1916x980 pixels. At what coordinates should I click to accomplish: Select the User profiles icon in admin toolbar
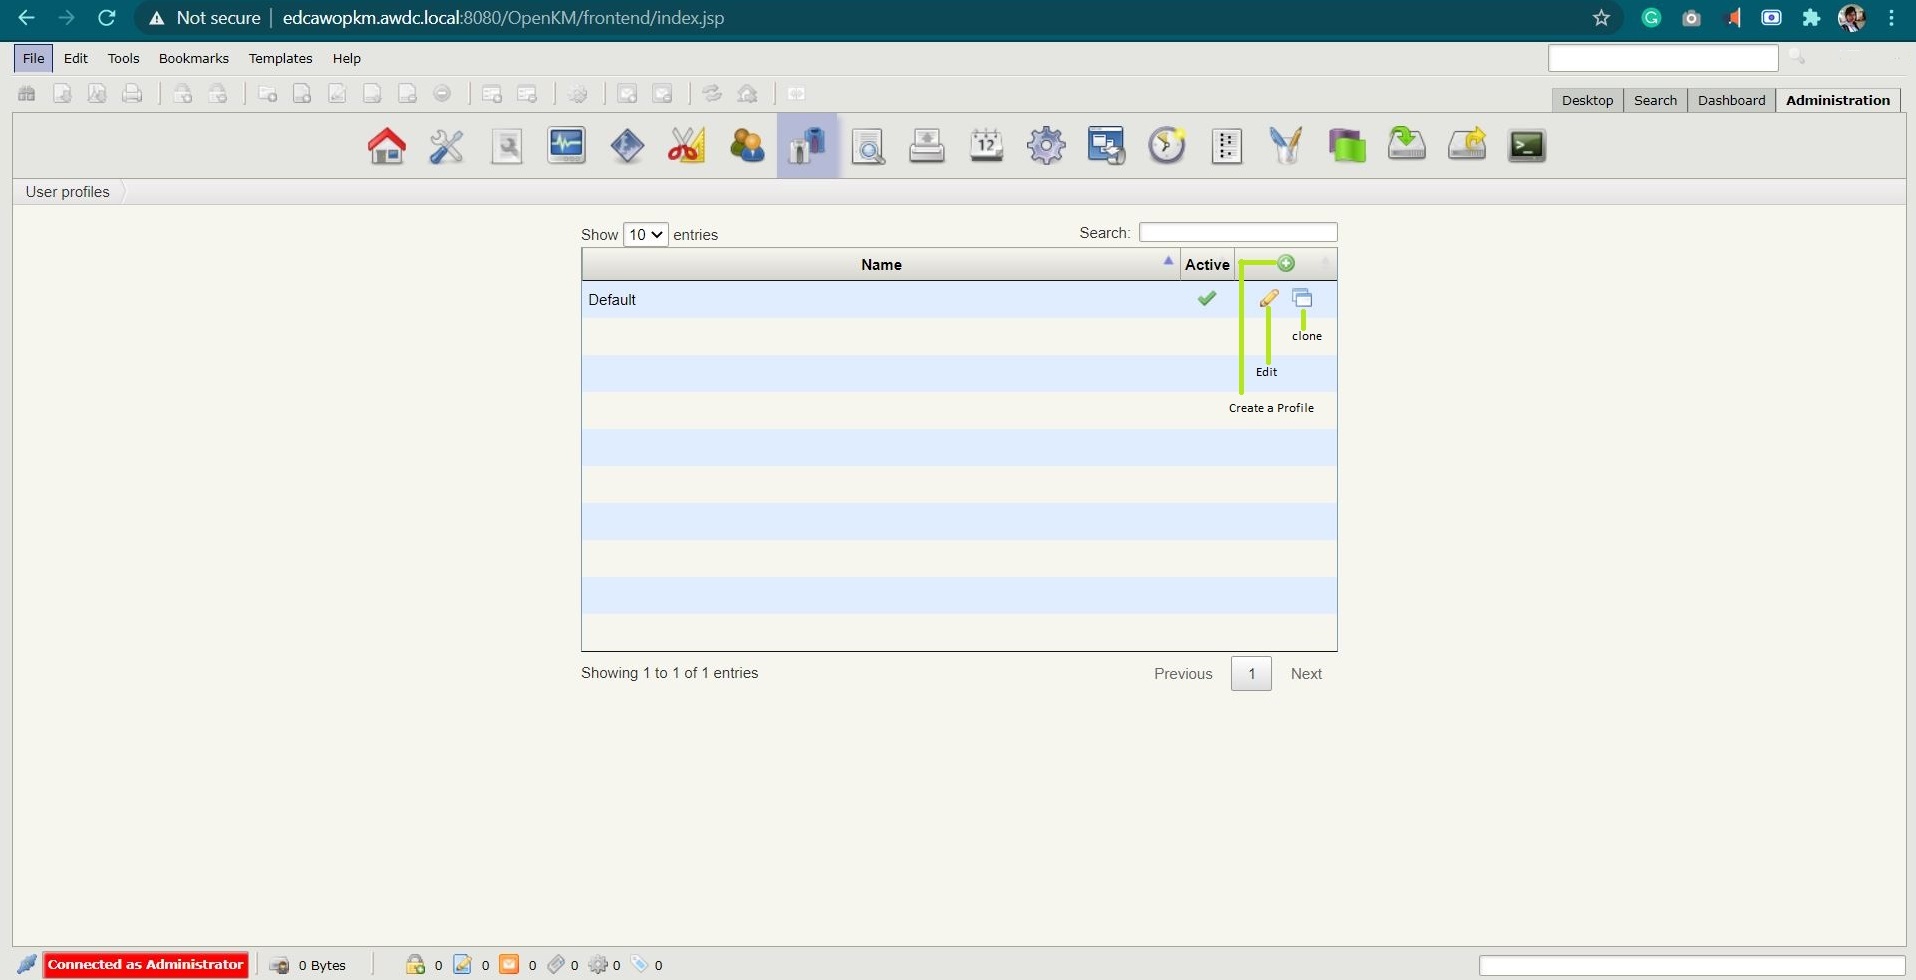[x=807, y=146]
